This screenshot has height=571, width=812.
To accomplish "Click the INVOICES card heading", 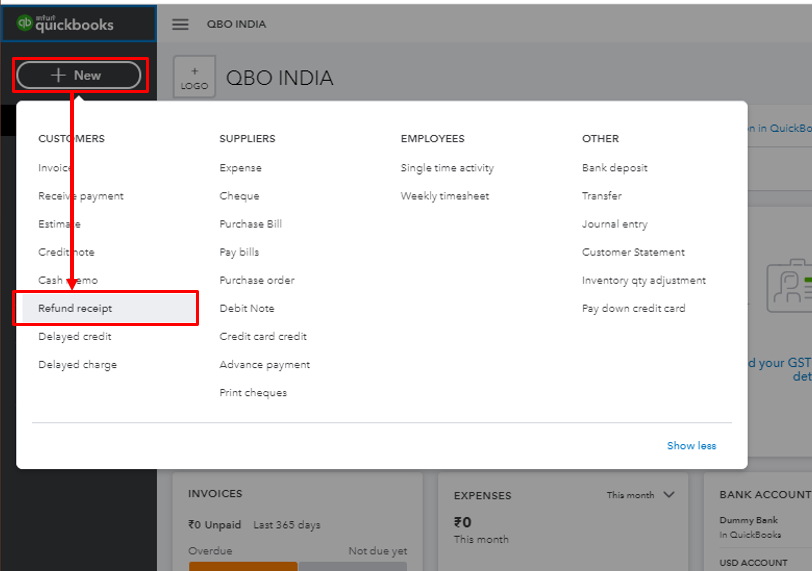I will tap(215, 493).
